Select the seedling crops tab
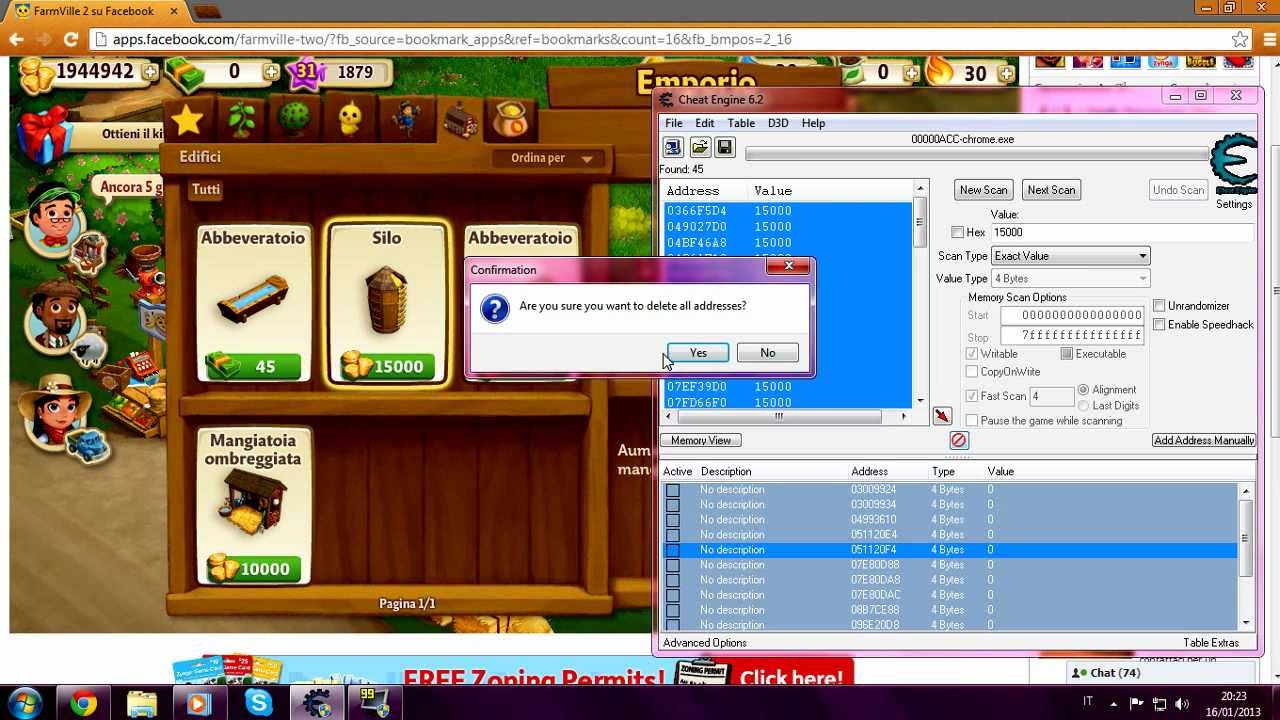Viewport: 1280px width, 720px height. tap(241, 120)
